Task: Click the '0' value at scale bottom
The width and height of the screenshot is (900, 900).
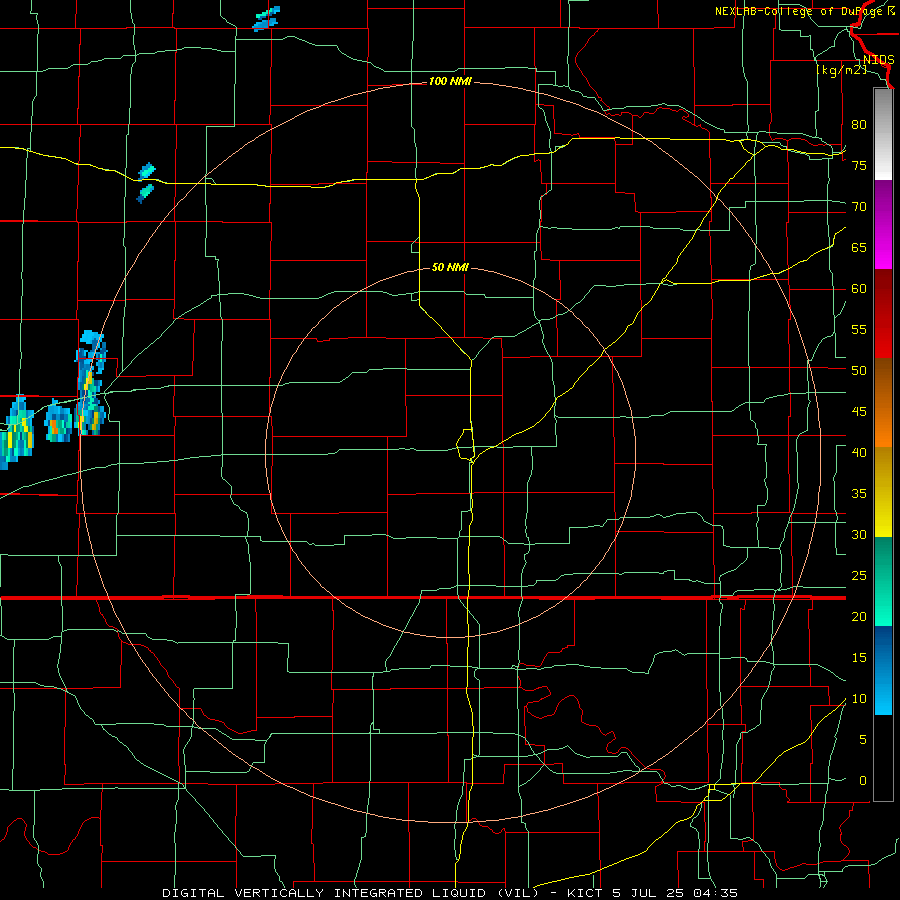Action: tap(863, 781)
